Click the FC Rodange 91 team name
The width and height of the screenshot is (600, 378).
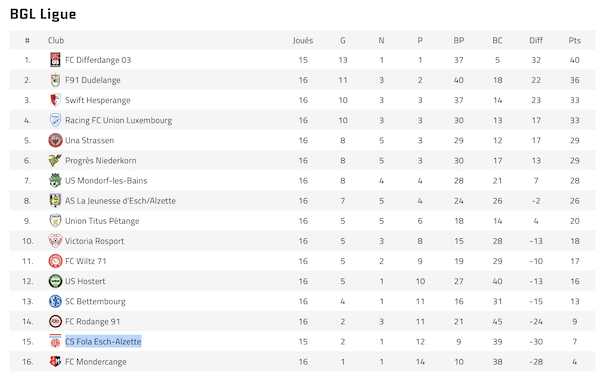(x=93, y=321)
